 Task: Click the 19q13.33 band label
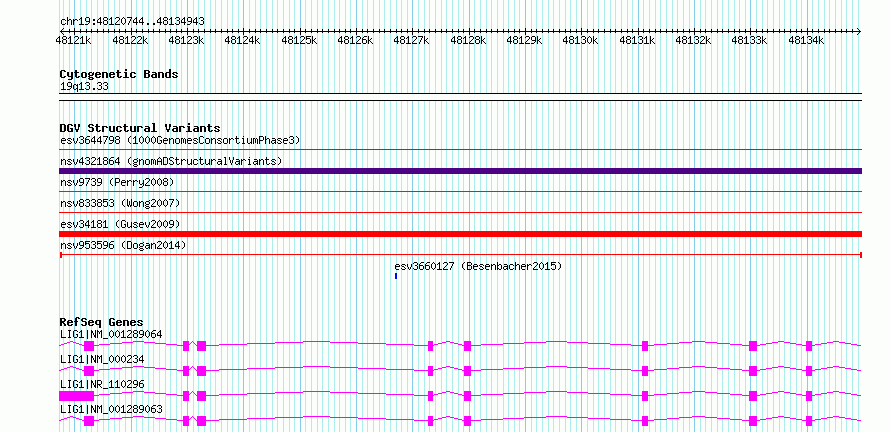pyautogui.click(x=84, y=87)
